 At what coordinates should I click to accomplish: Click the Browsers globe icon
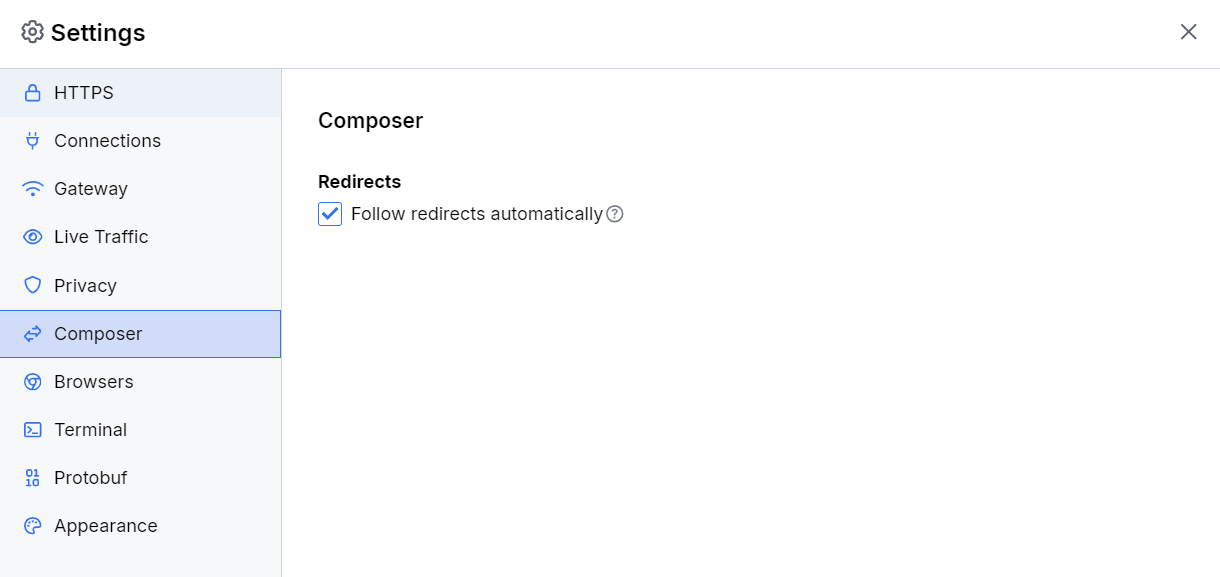coord(32,381)
